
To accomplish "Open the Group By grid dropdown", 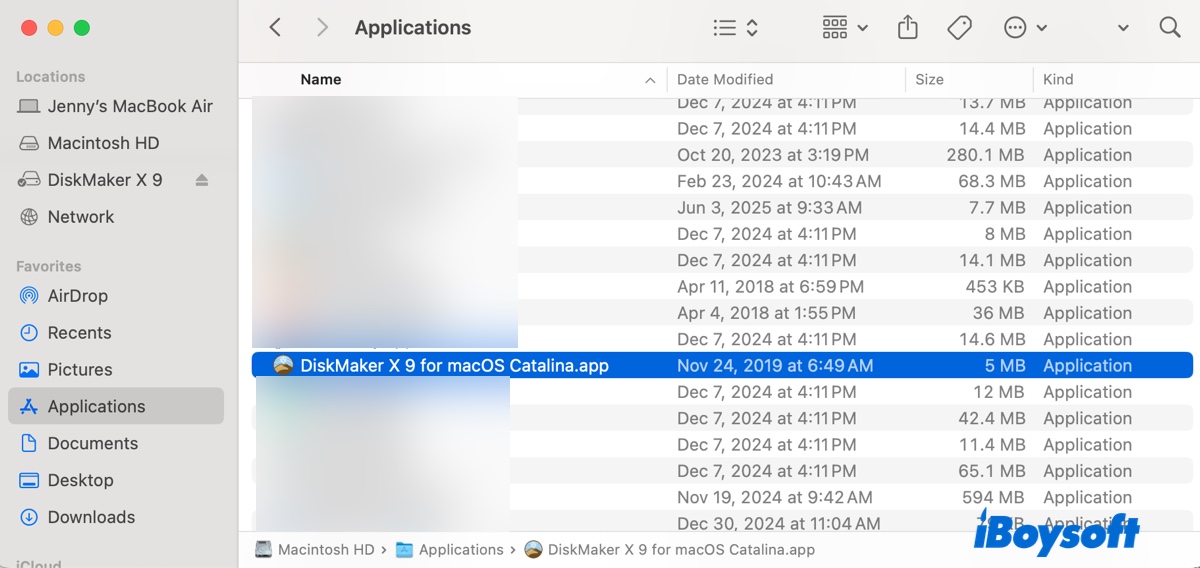I will point(845,28).
